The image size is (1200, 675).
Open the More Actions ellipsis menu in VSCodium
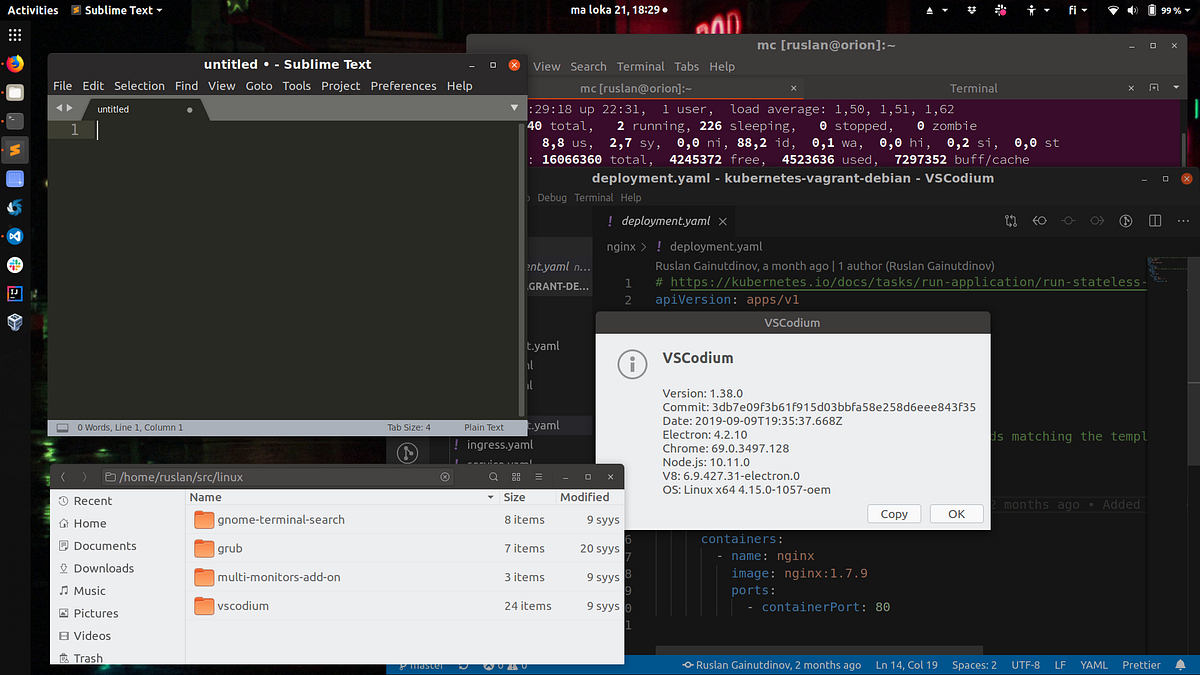[1183, 221]
